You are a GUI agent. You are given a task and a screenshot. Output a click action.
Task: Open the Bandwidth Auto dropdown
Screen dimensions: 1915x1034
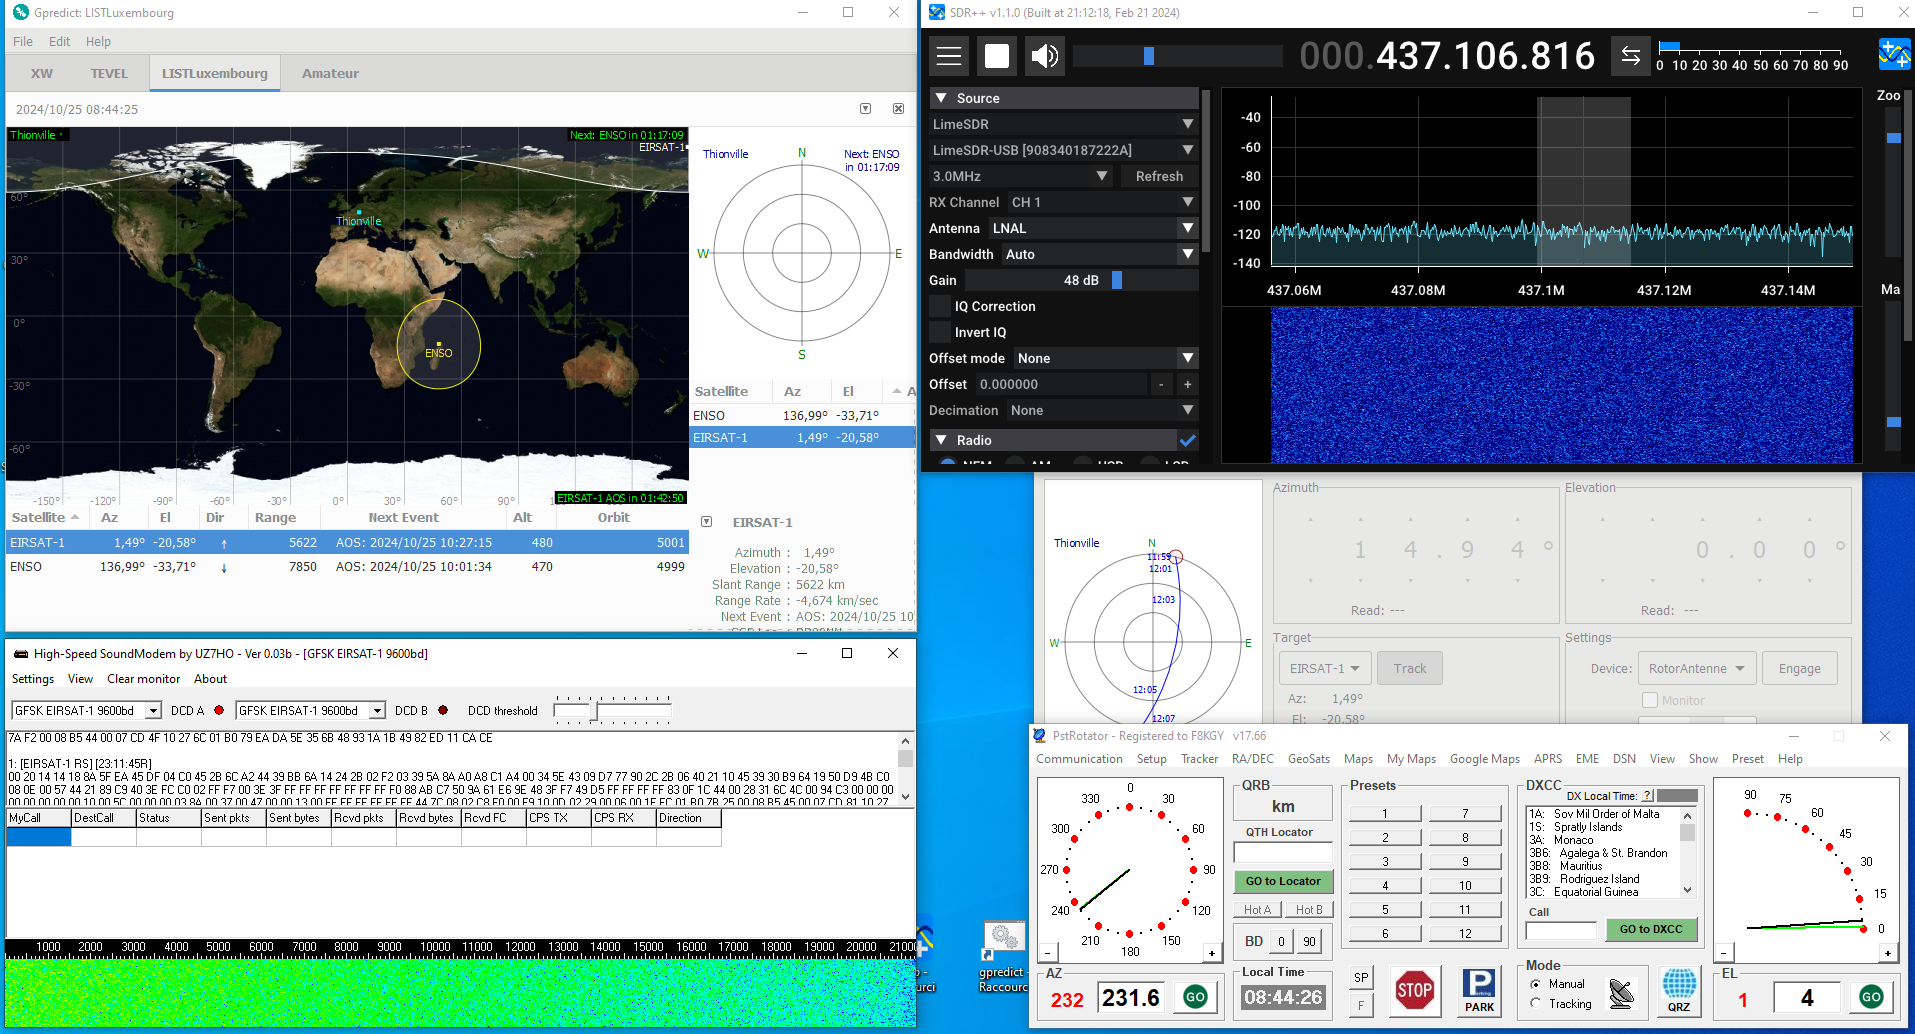tap(1100, 254)
